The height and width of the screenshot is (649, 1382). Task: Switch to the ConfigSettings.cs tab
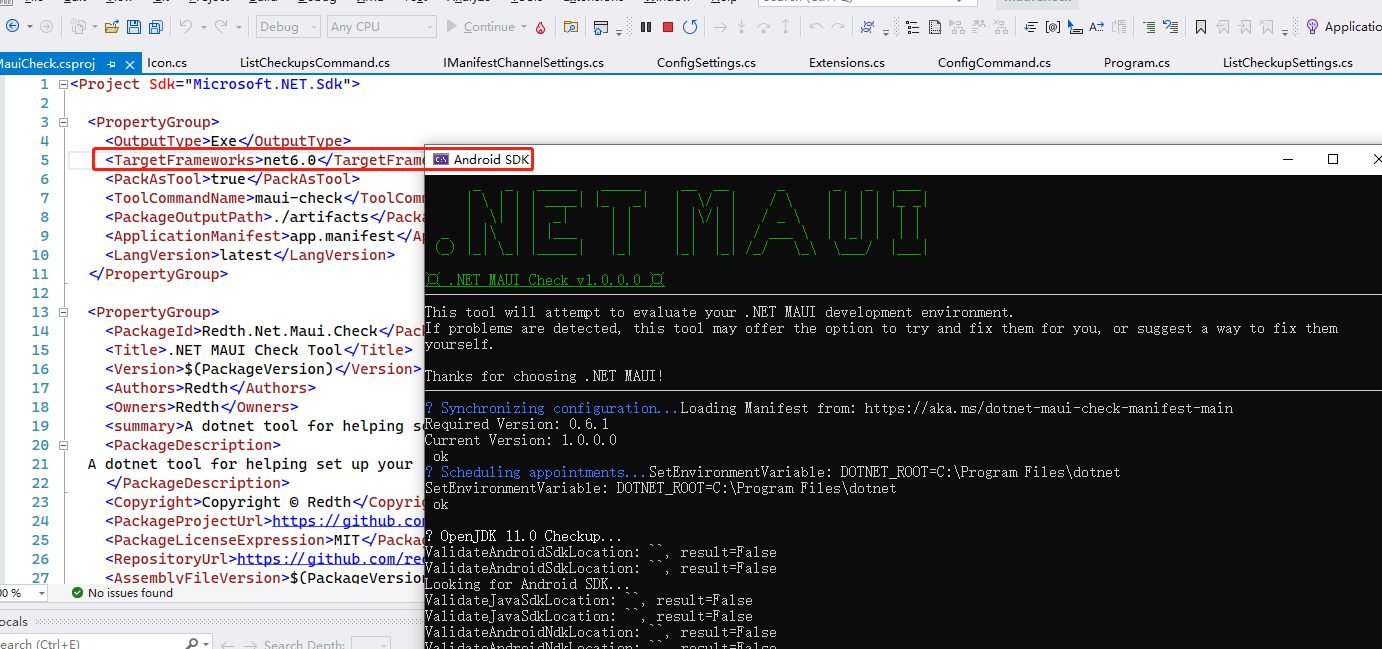[x=706, y=62]
